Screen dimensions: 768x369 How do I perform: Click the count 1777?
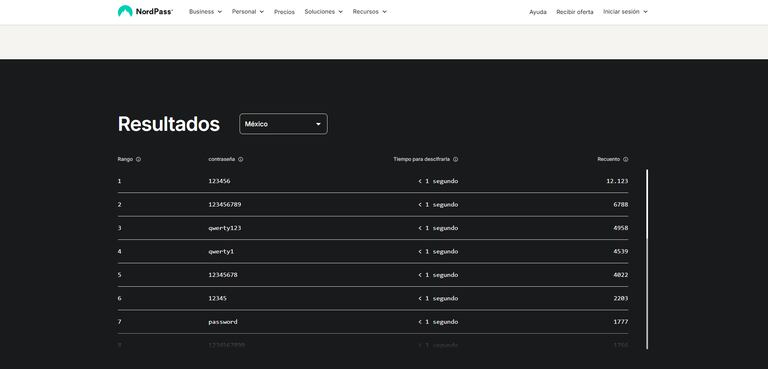coord(621,322)
